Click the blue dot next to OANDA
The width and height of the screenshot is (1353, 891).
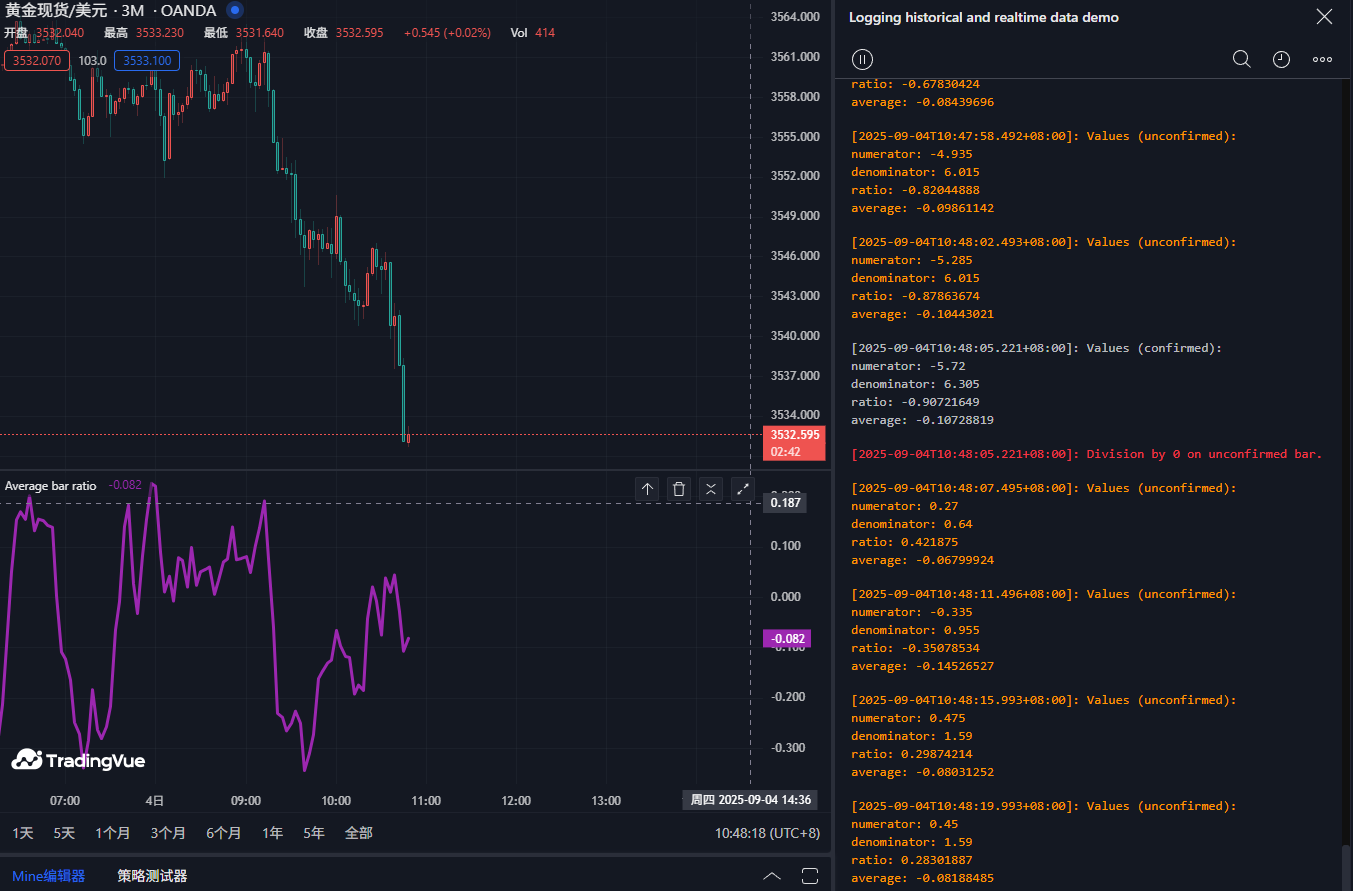[234, 10]
